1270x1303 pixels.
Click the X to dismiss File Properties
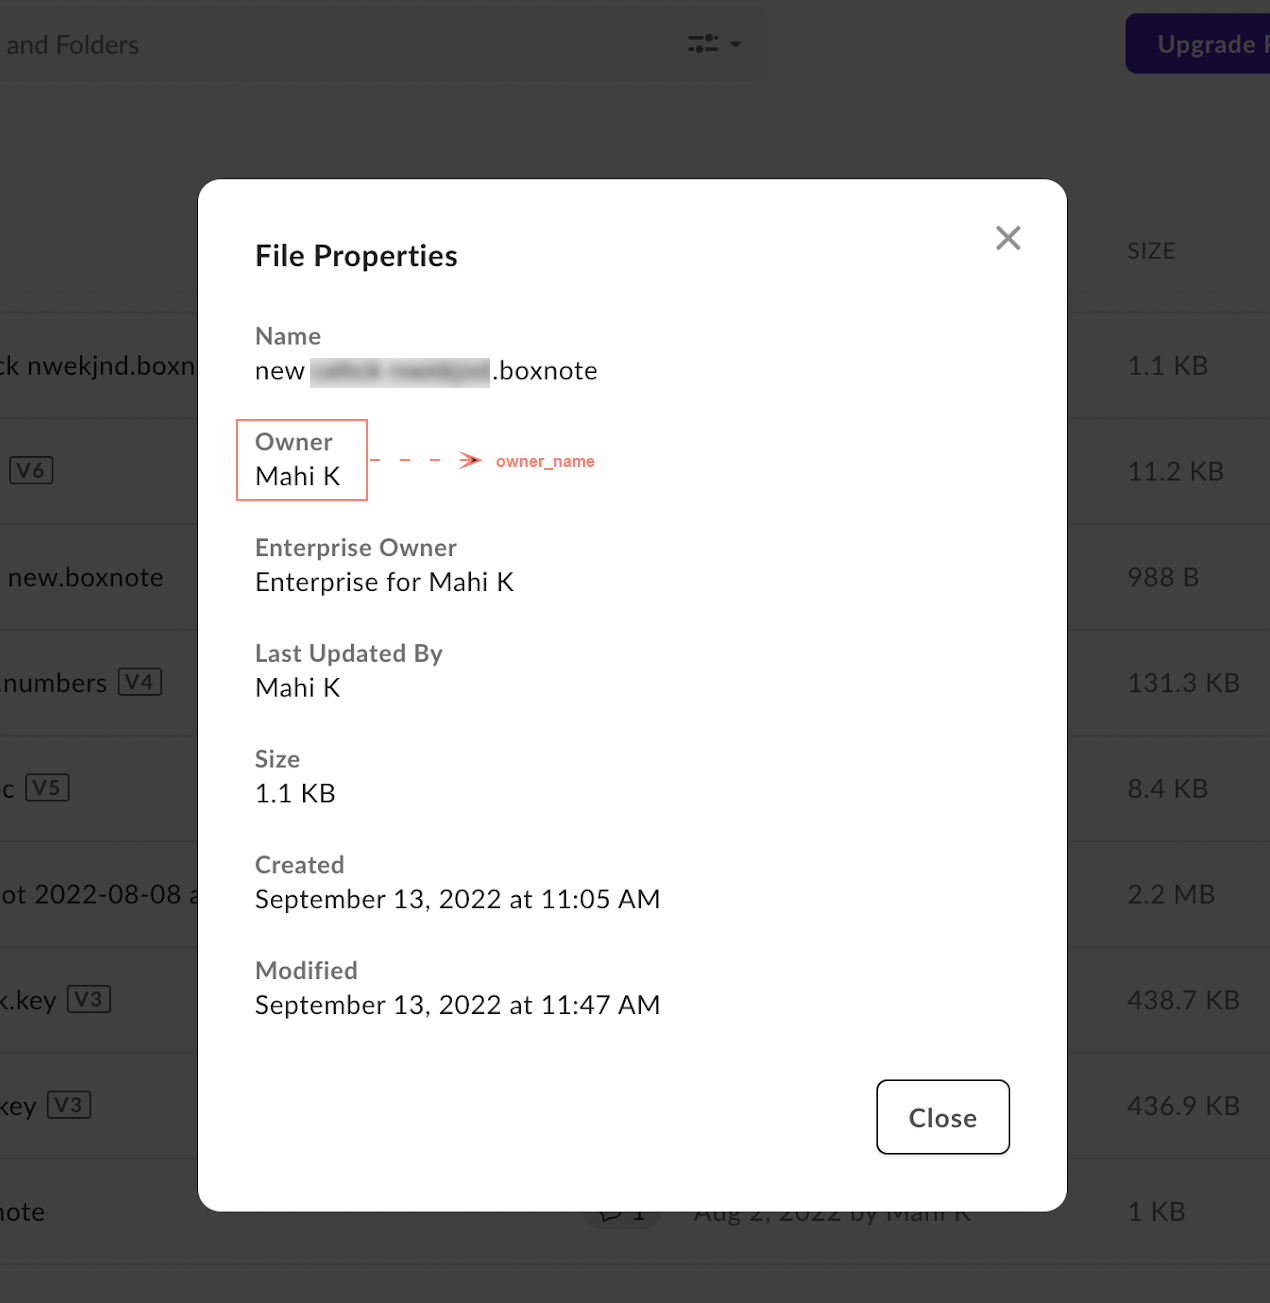pos(1008,238)
